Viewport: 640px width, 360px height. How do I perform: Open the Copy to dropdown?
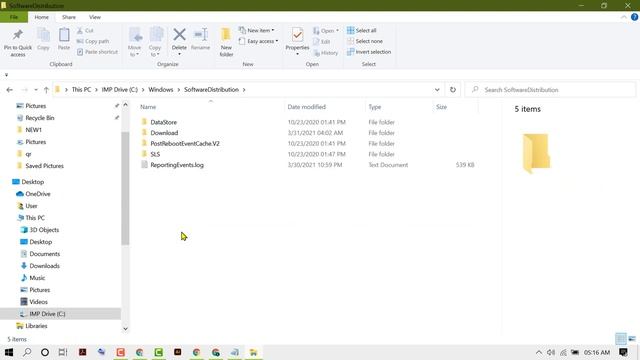156,42
